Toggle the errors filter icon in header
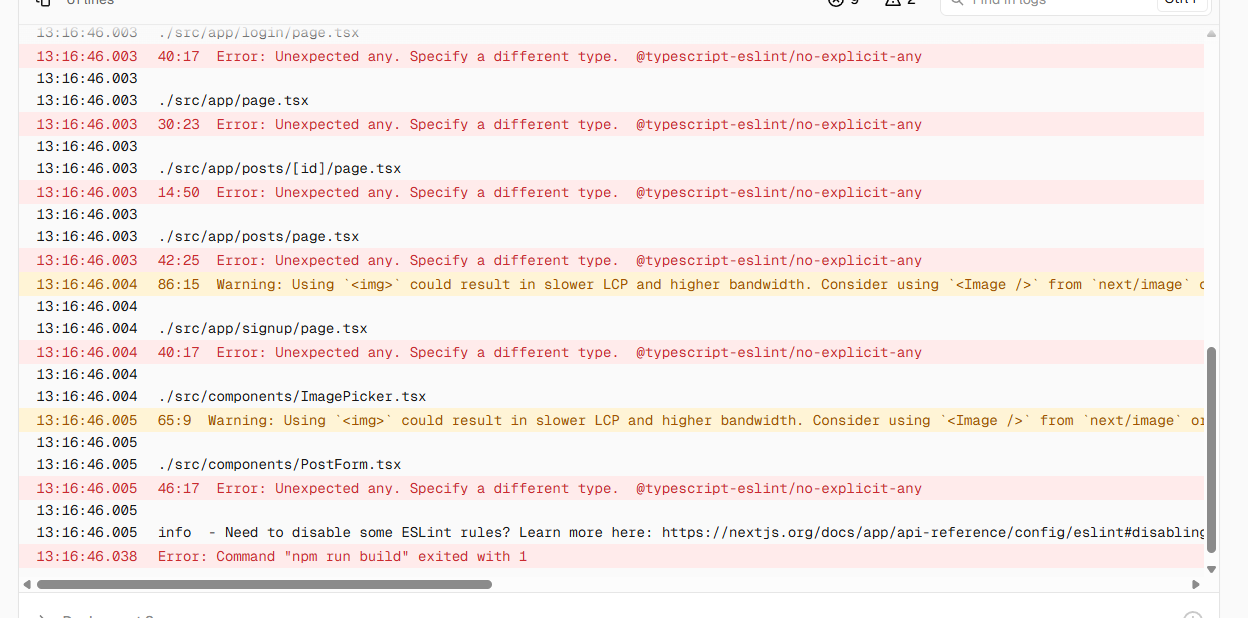The height and width of the screenshot is (618, 1248). point(836,3)
